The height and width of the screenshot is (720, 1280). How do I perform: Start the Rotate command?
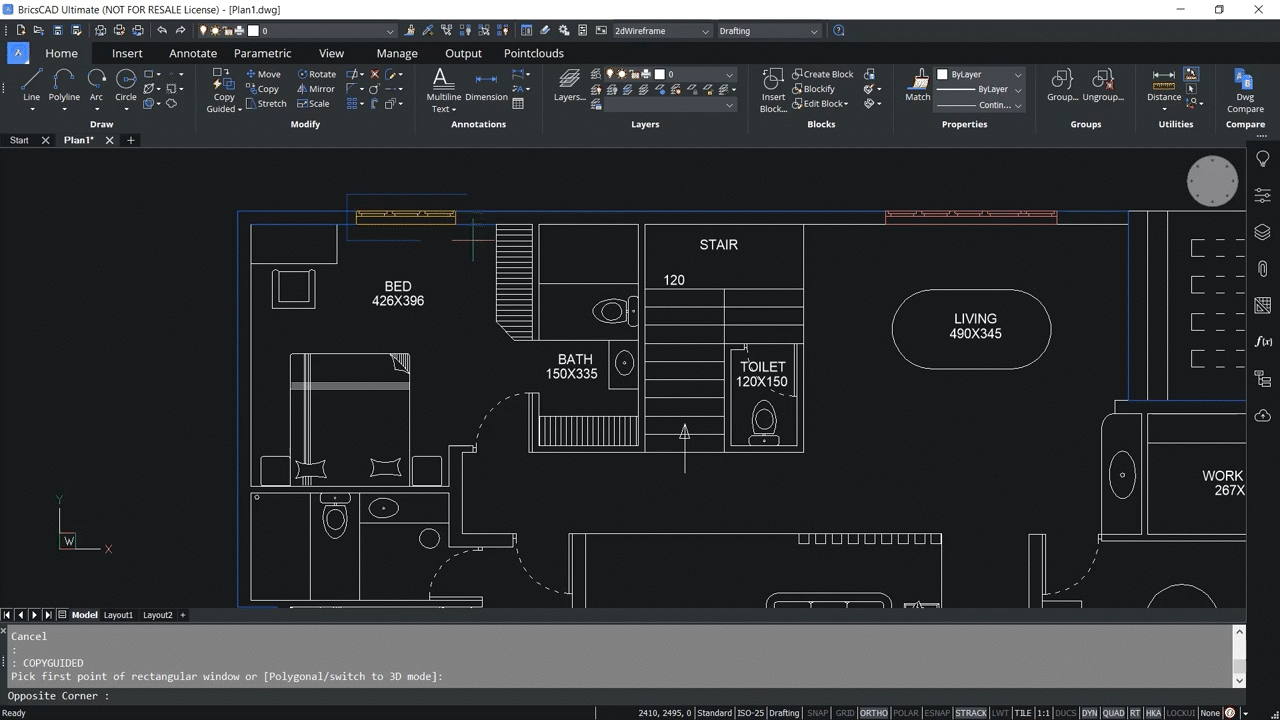[x=318, y=73]
